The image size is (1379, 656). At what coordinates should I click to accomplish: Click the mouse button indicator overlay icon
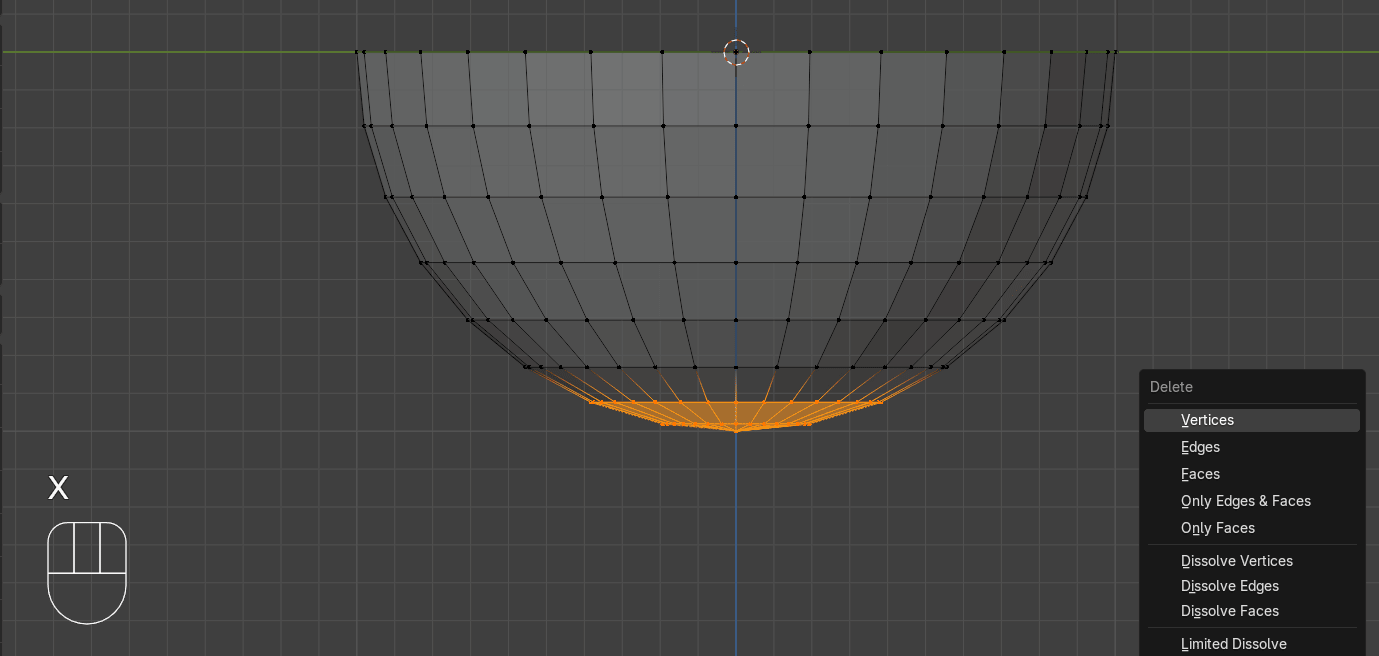click(x=87, y=572)
